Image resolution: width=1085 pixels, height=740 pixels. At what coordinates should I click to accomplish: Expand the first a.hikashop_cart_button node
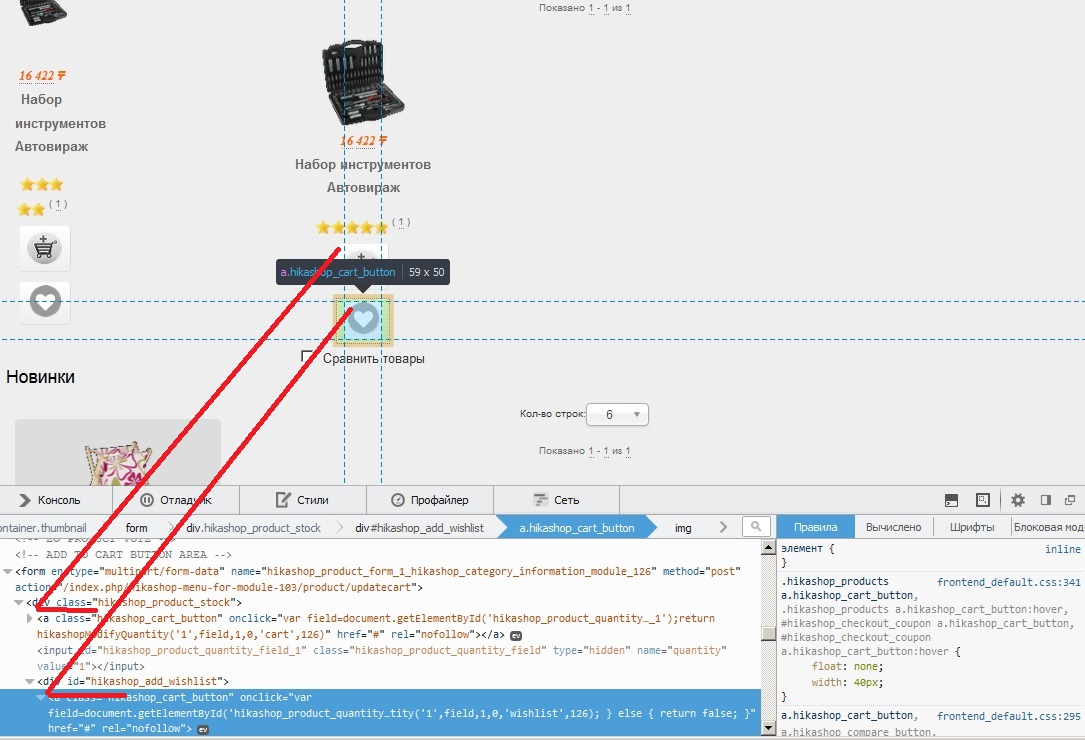click(x=30, y=618)
